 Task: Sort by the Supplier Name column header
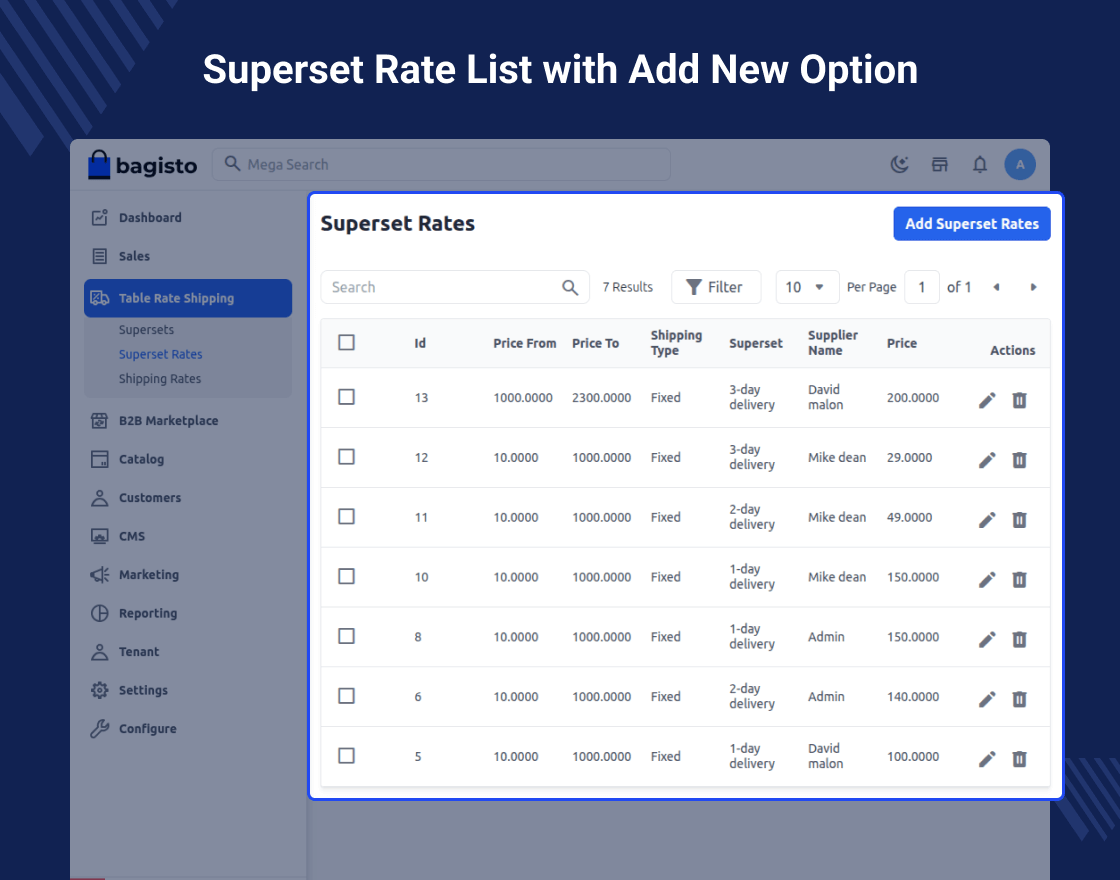[832, 343]
